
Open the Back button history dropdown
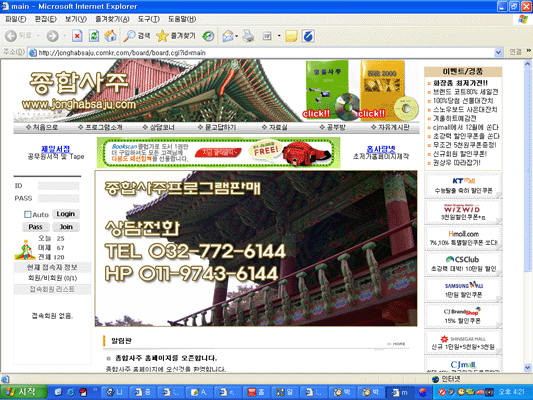coord(38,36)
